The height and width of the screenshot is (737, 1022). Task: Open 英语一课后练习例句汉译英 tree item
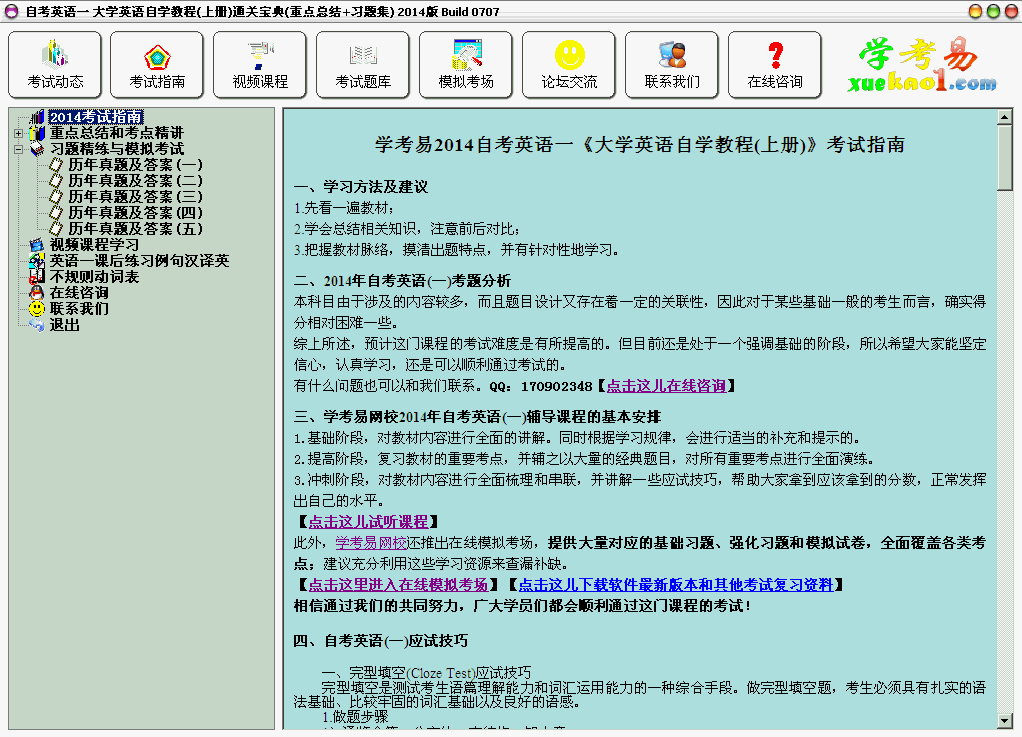(x=139, y=261)
